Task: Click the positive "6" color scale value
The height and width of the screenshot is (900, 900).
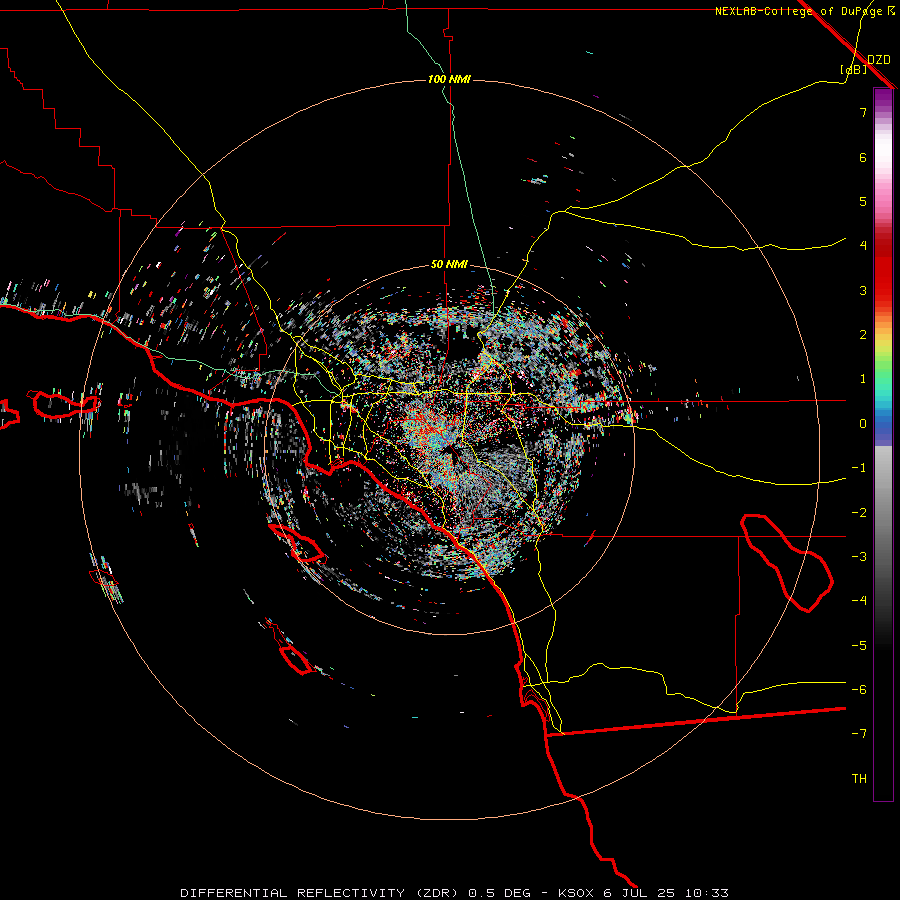Action: [863, 157]
